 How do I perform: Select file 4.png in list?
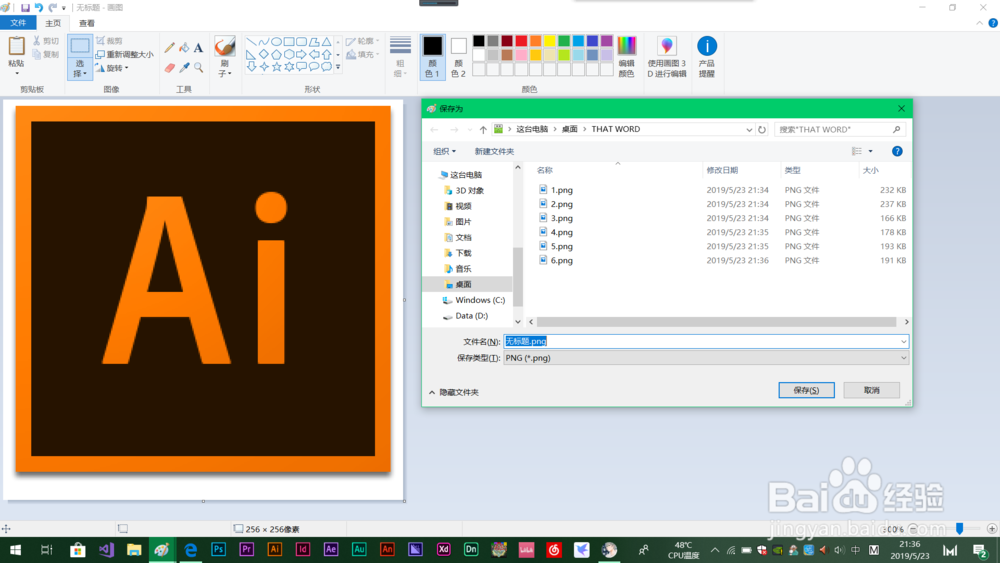(x=561, y=232)
